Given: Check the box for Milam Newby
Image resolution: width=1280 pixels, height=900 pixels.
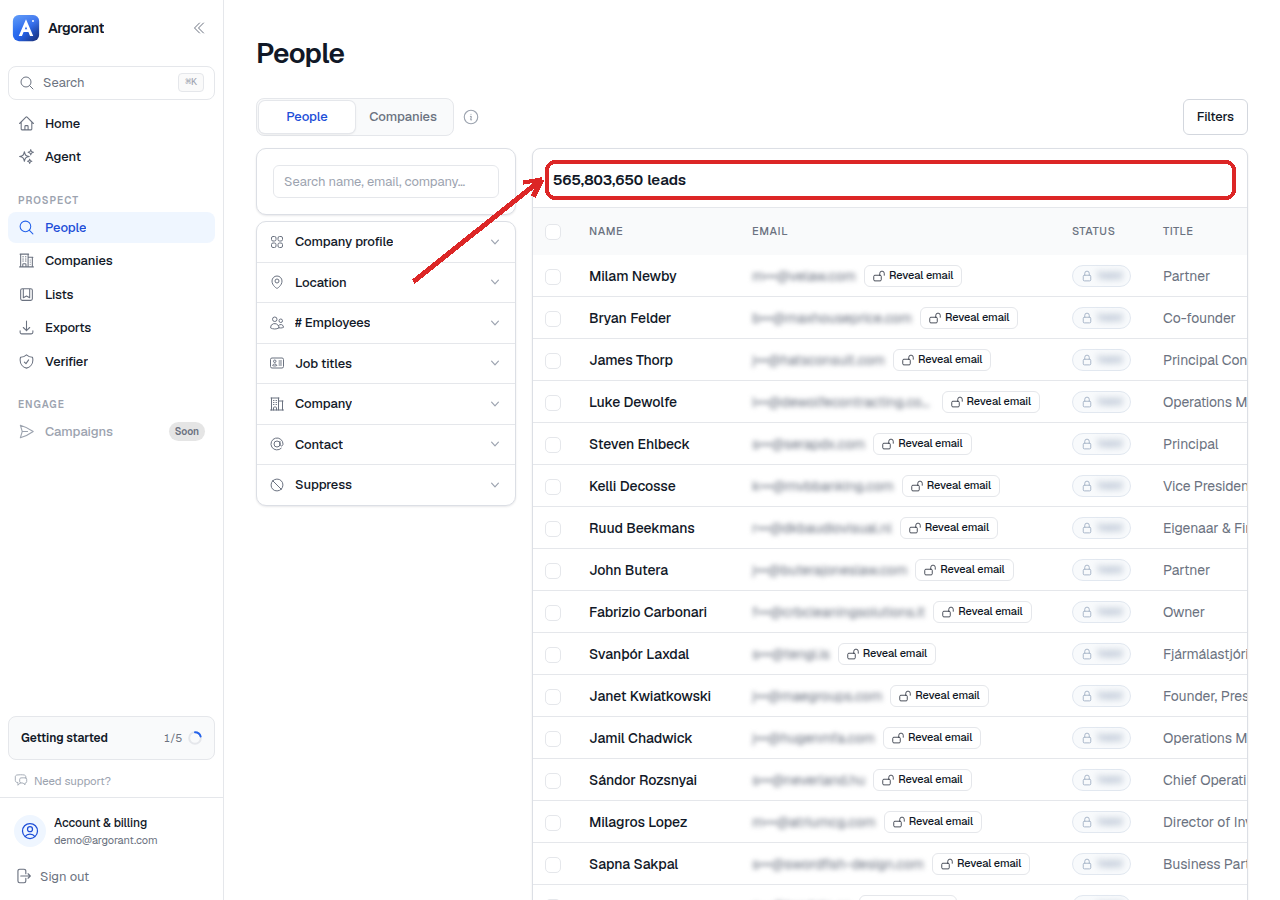Looking at the screenshot, I should point(553,277).
